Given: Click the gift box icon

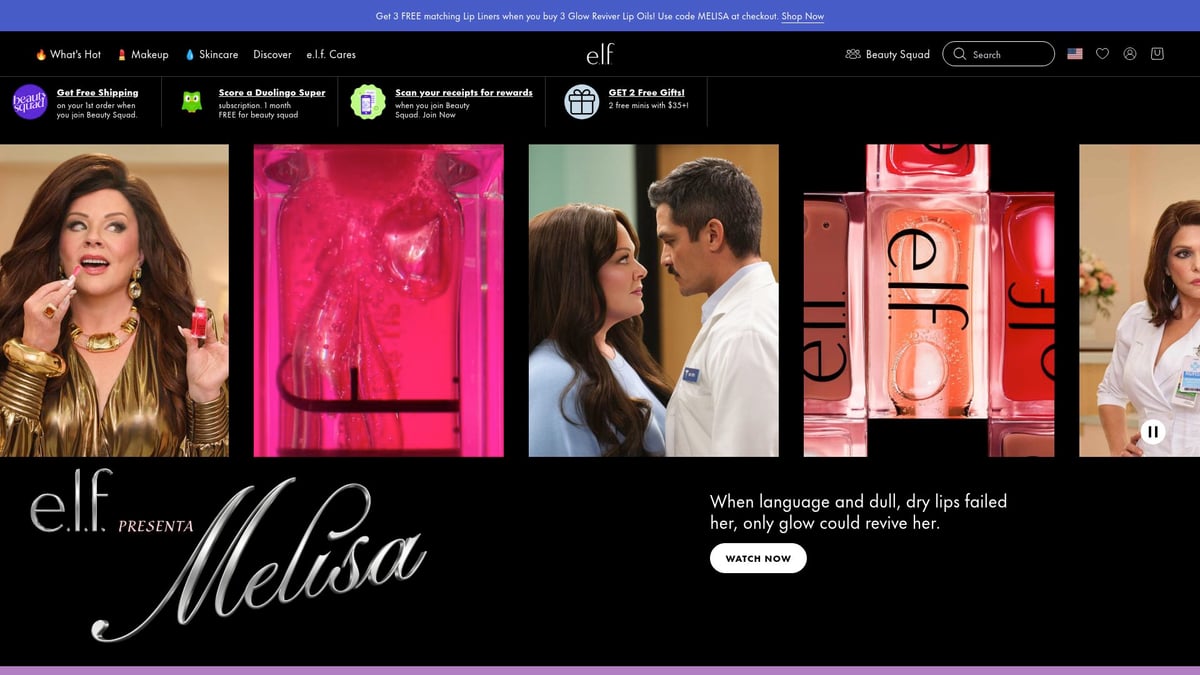Looking at the screenshot, I should [582, 102].
